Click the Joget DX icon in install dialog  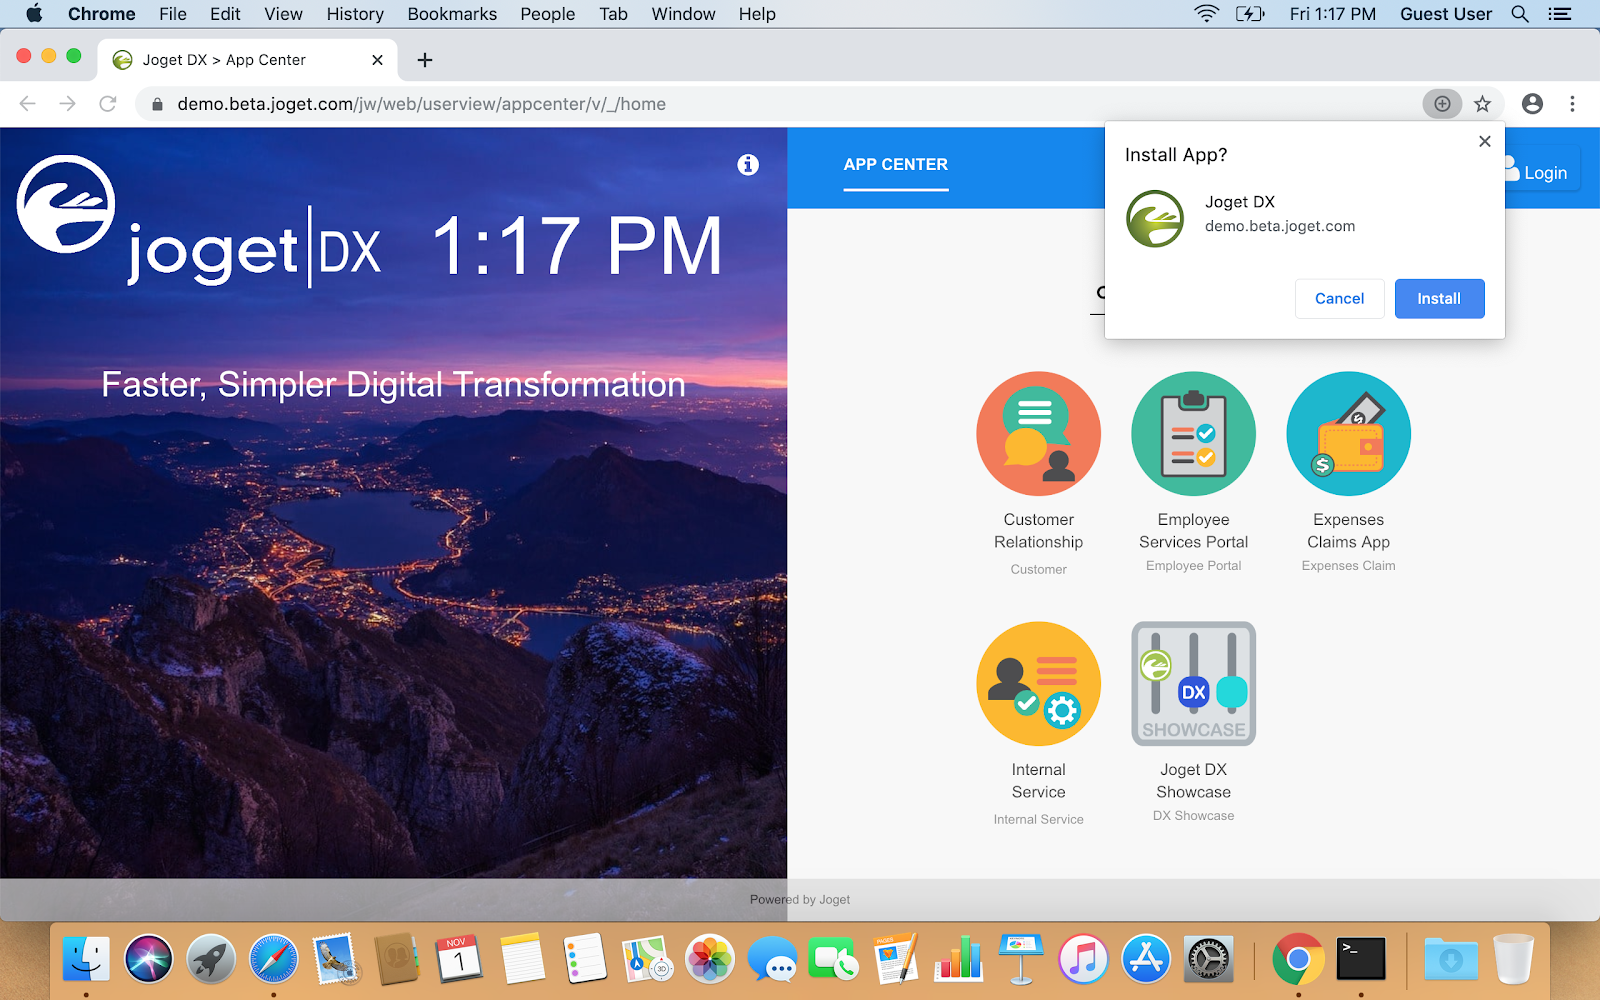pos(1155,218)
